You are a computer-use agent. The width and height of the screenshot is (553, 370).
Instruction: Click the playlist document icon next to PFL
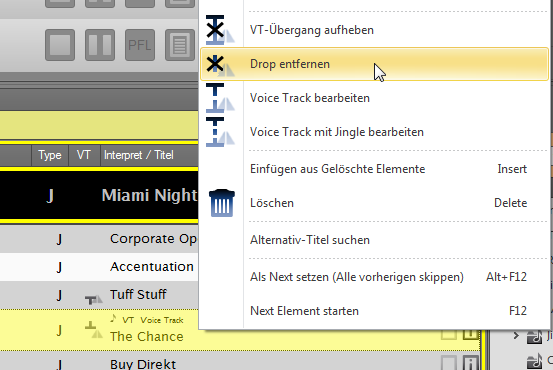point(180,45)
